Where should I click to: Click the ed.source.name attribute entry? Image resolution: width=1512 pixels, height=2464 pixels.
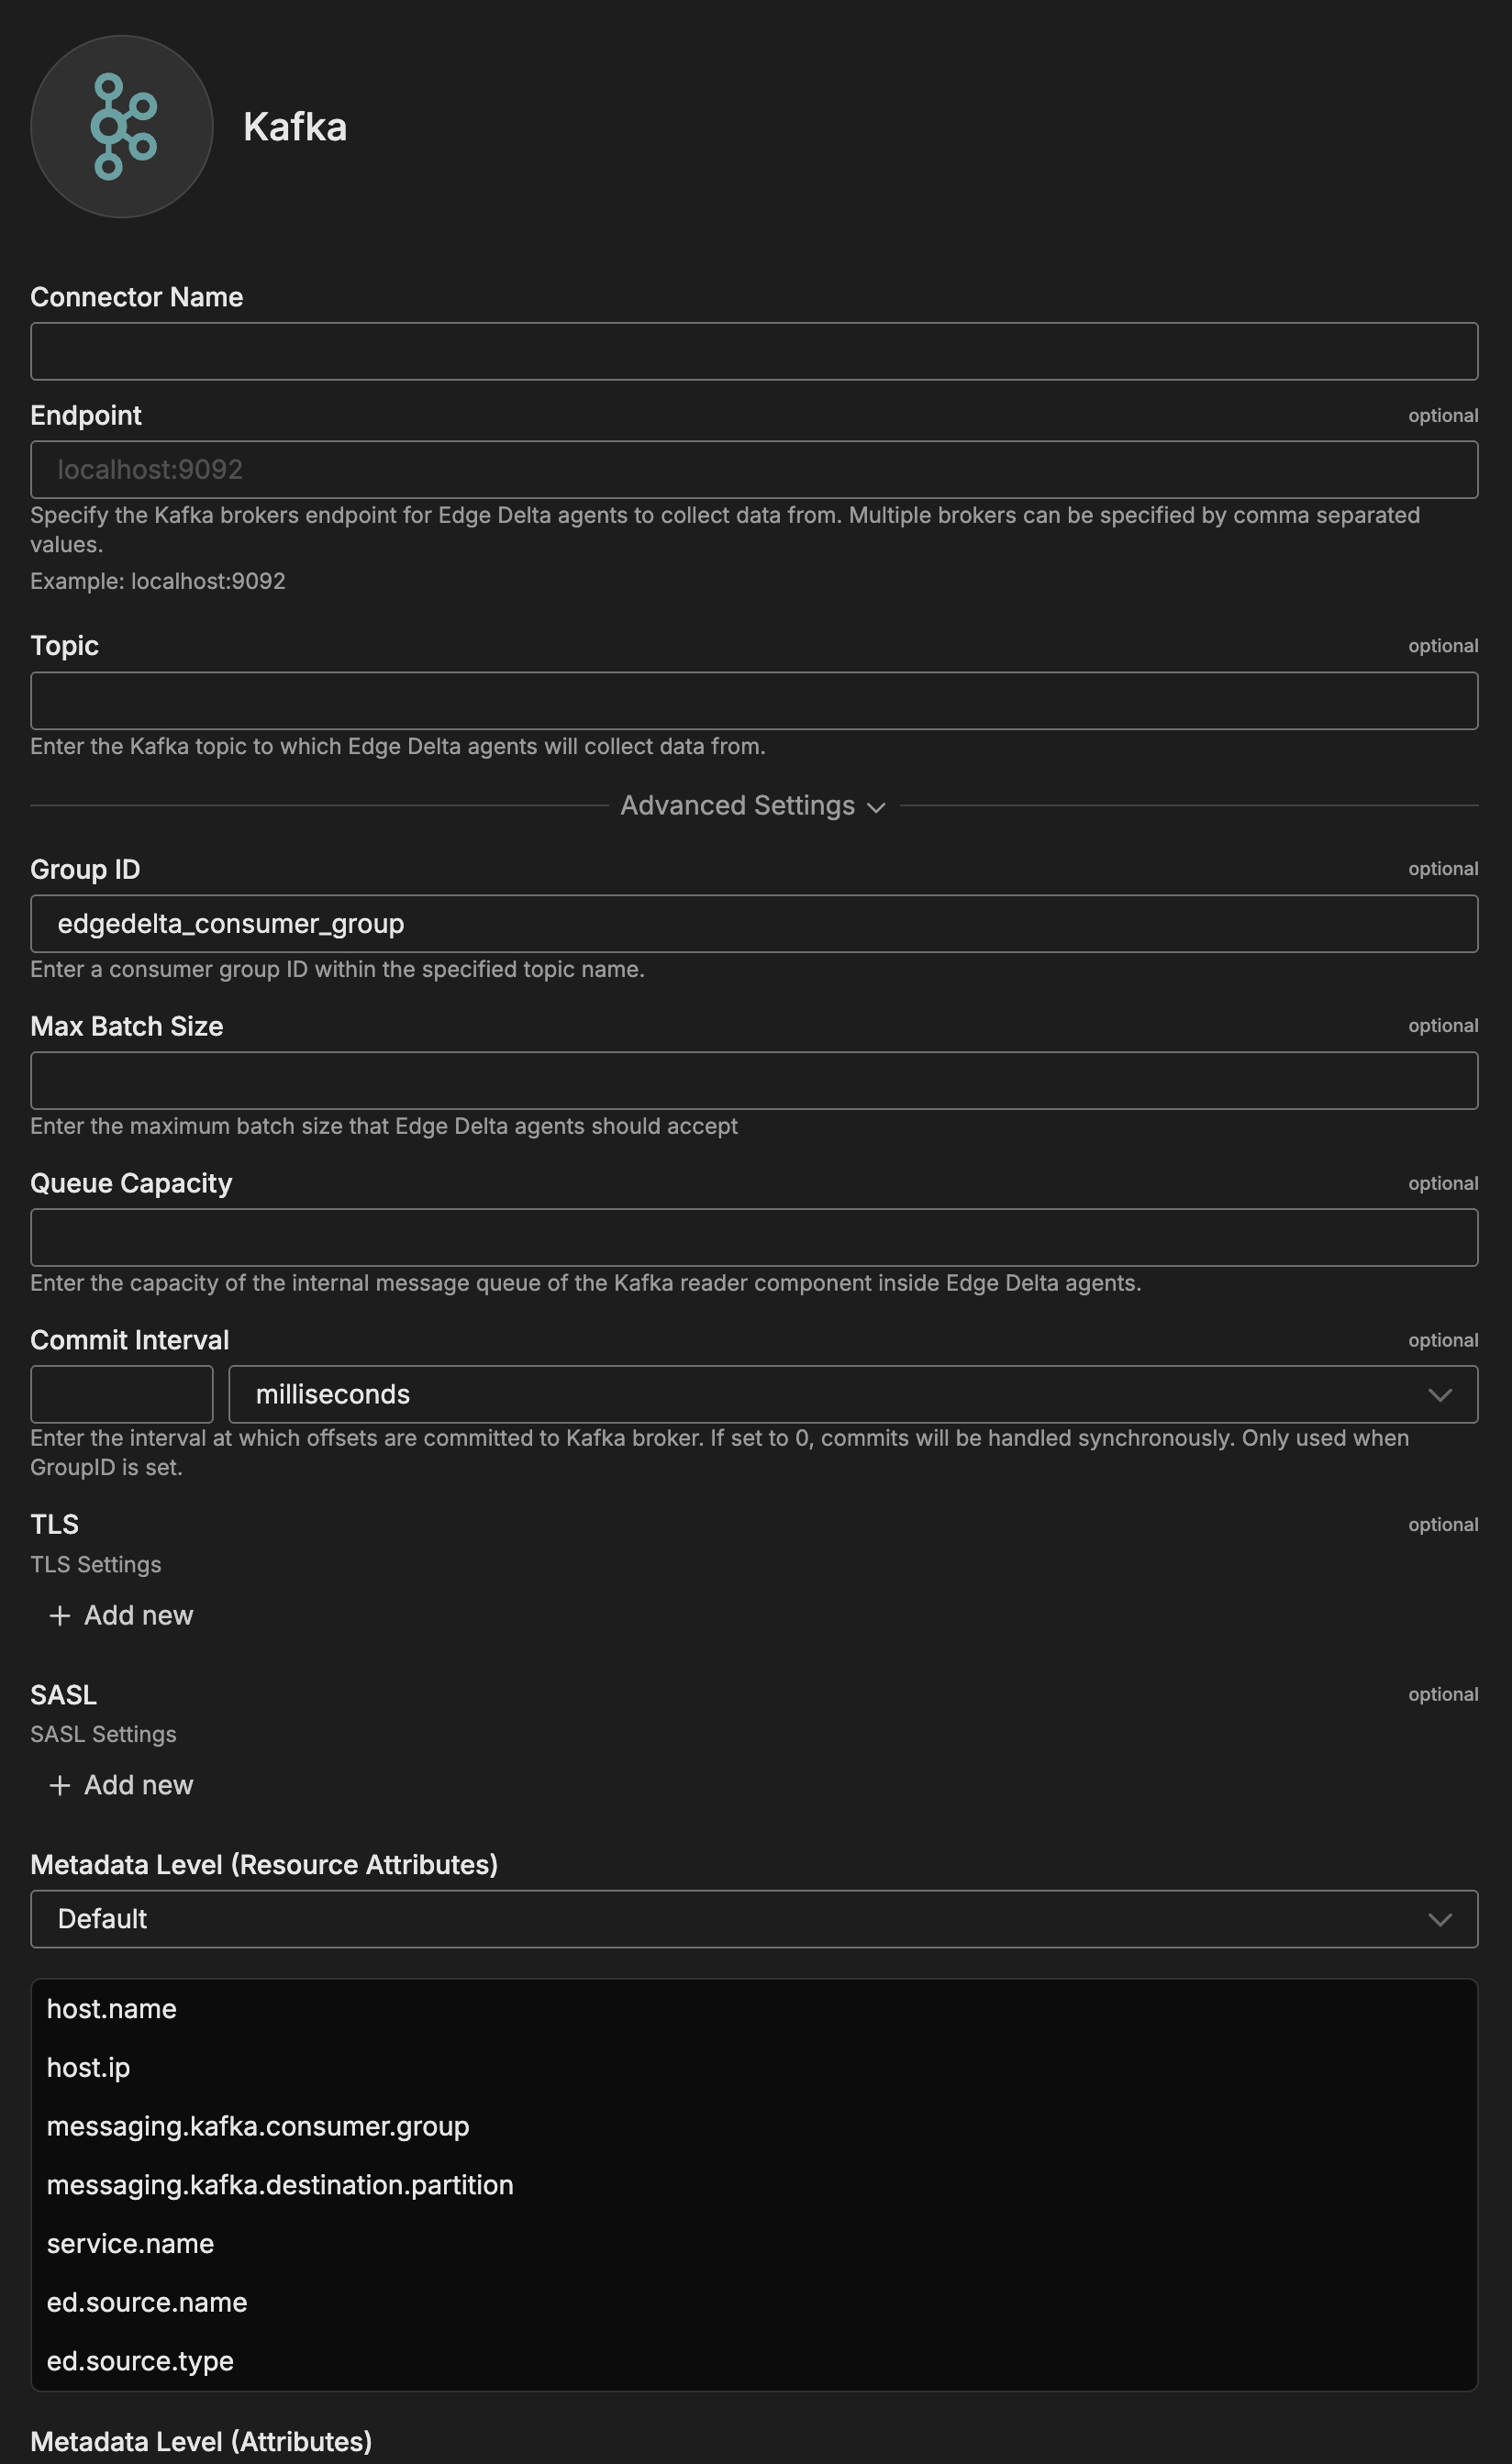click(147, 2302)
